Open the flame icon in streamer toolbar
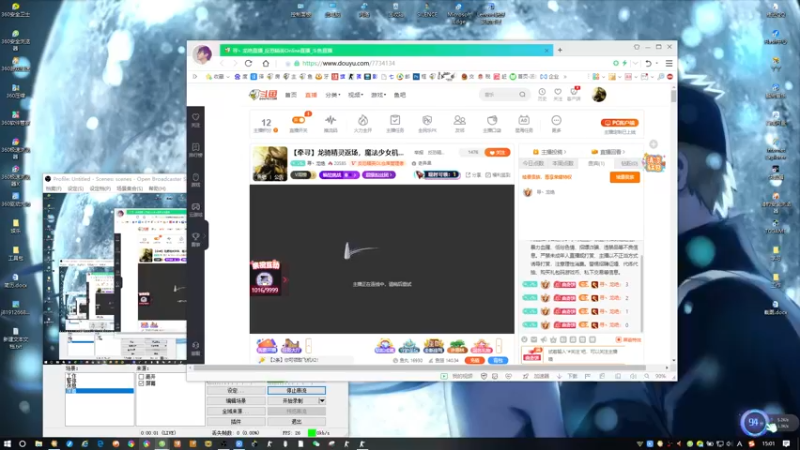This screenshot has height=450, width=800. tap(363, 120)
